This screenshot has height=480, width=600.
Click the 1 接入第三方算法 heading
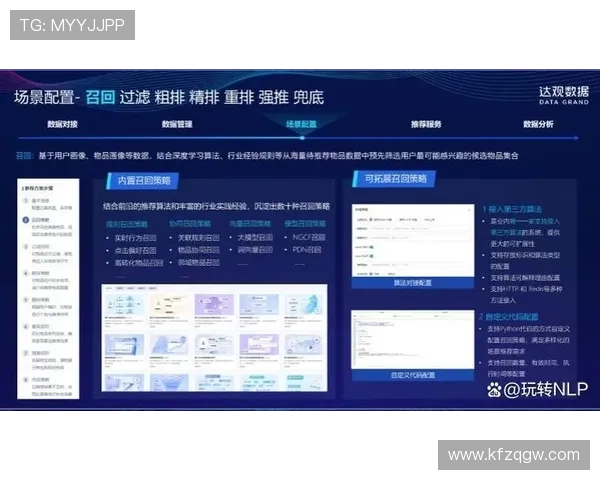[512, 209]
